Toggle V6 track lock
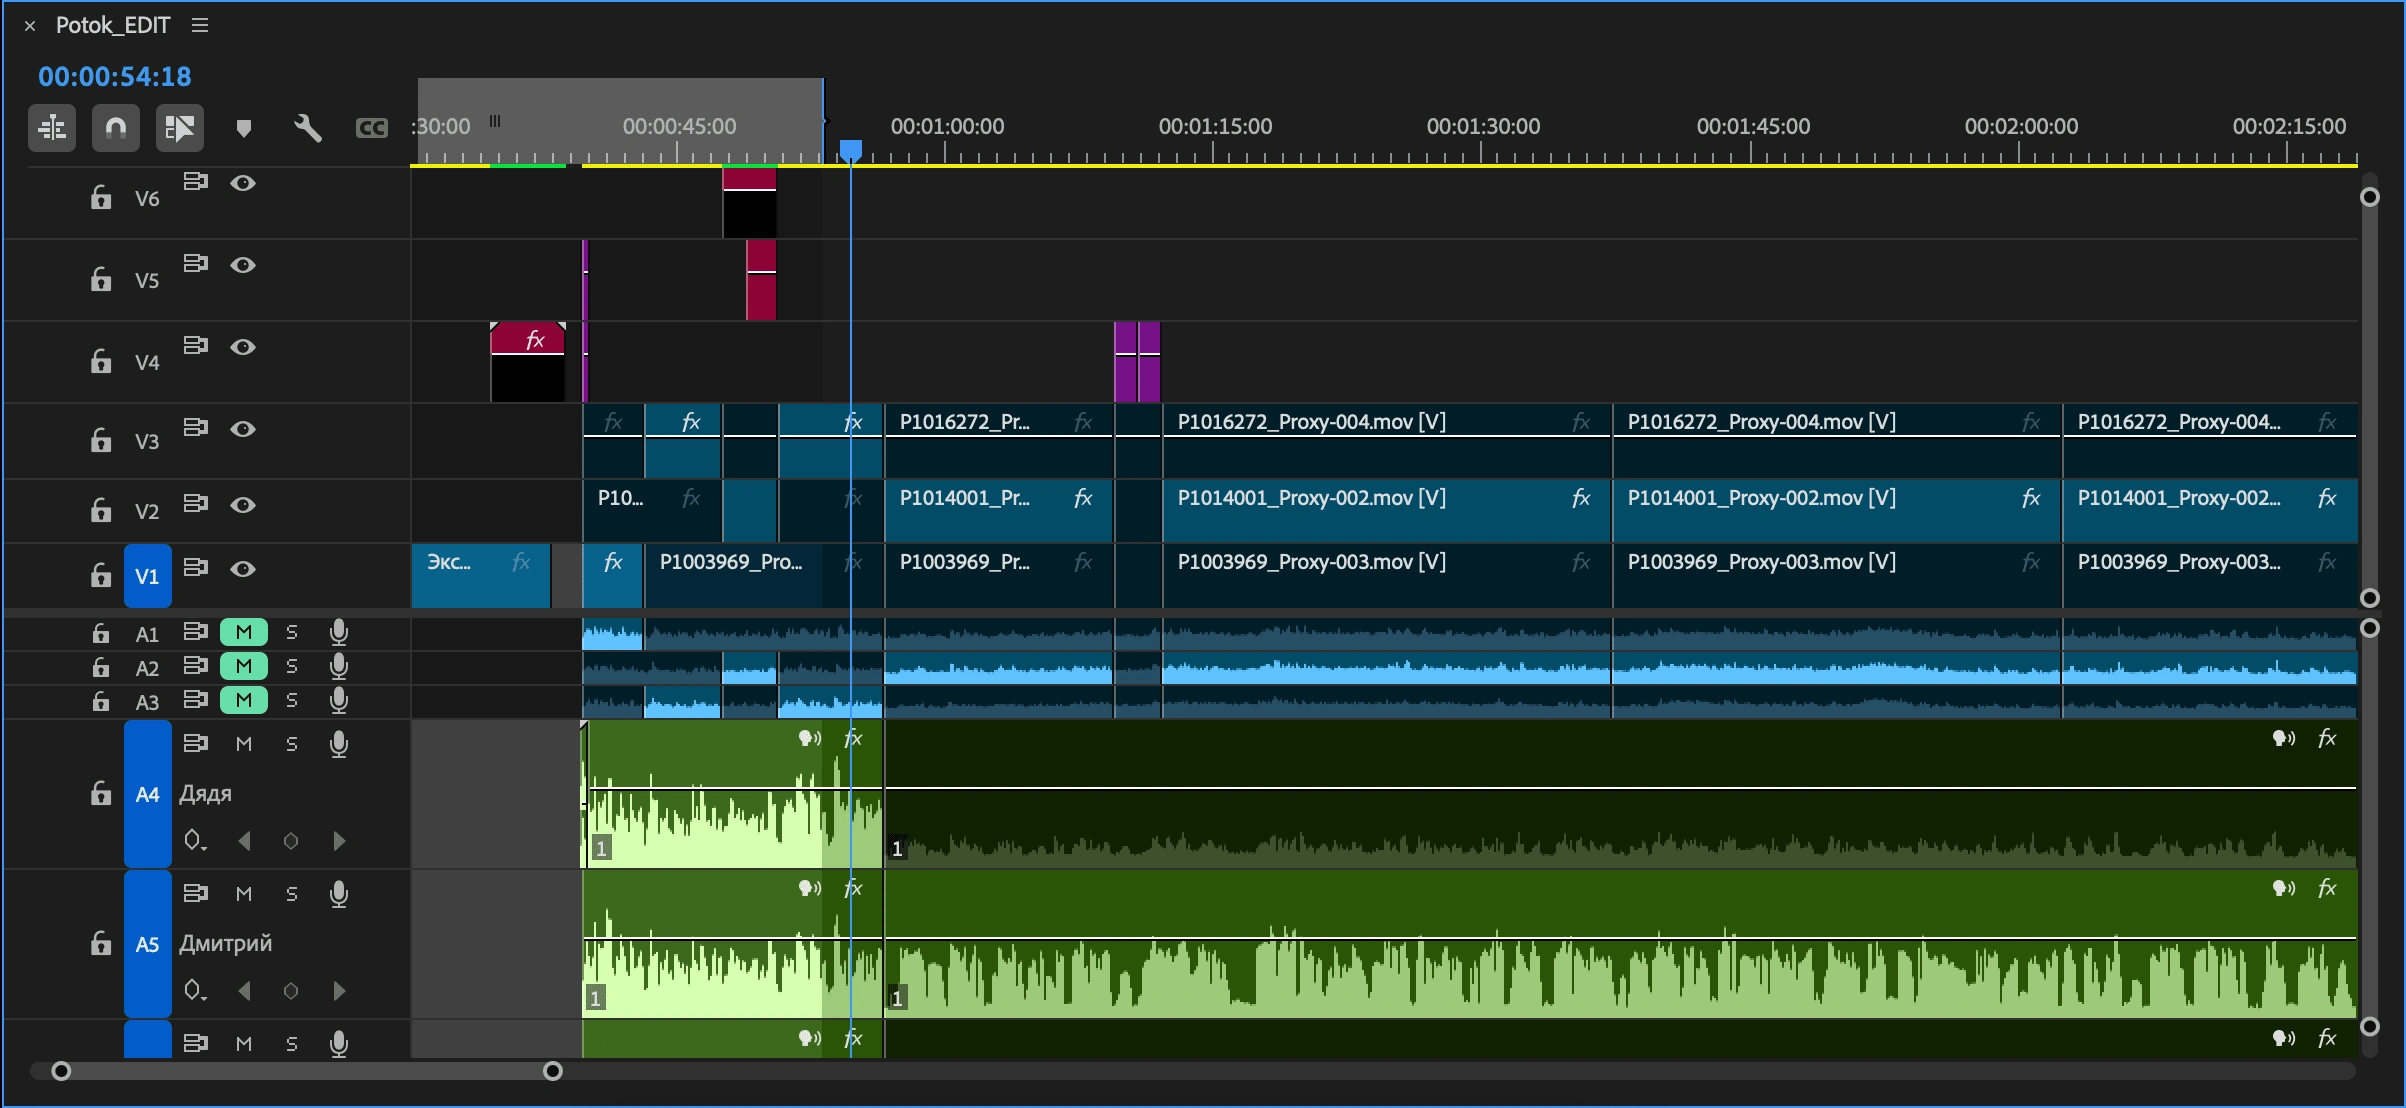 (x=101, y=197)
